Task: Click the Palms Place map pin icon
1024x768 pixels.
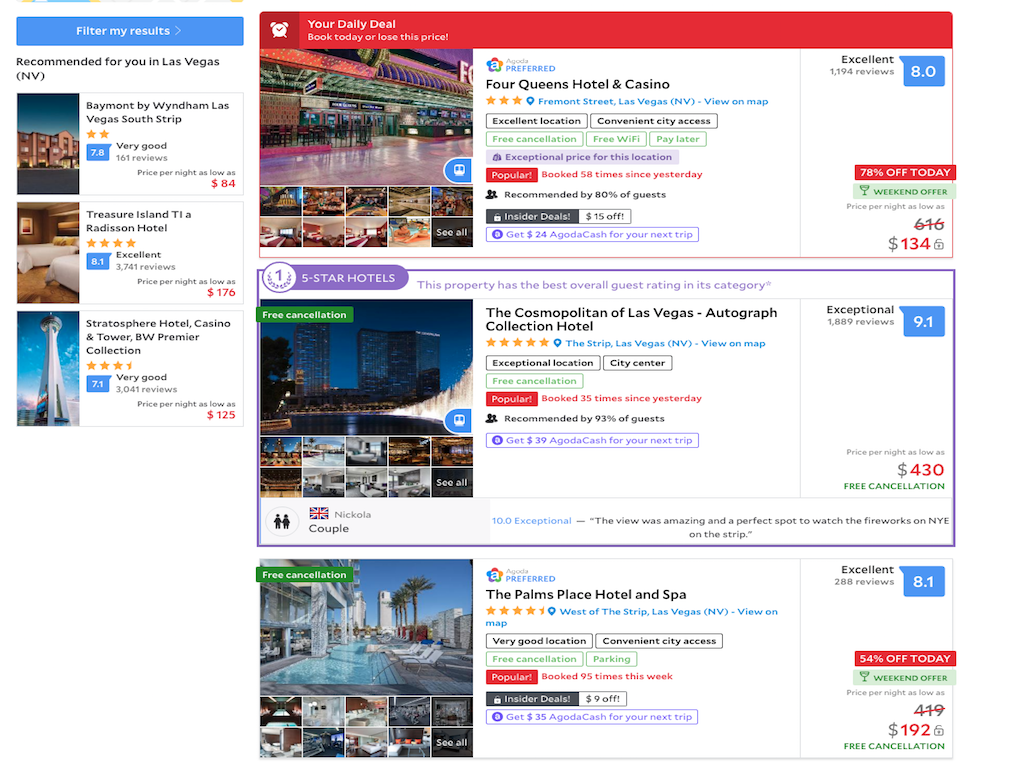Action: click(x=552, y=612)
